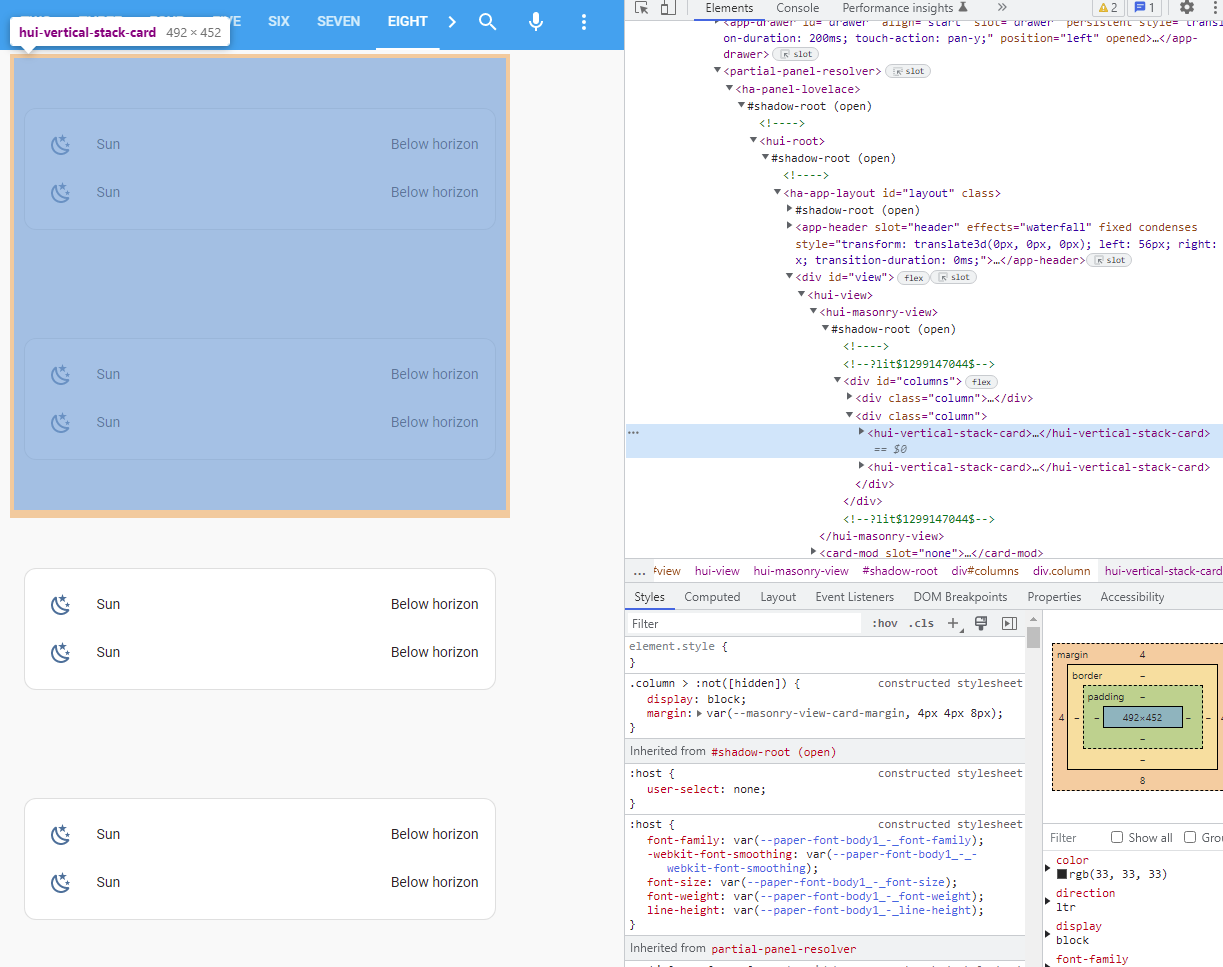Viewport: 1223px width, 967px height.
Task: Switch to the Computed tab
Action: pyautogui.click(x=712, y=596)
